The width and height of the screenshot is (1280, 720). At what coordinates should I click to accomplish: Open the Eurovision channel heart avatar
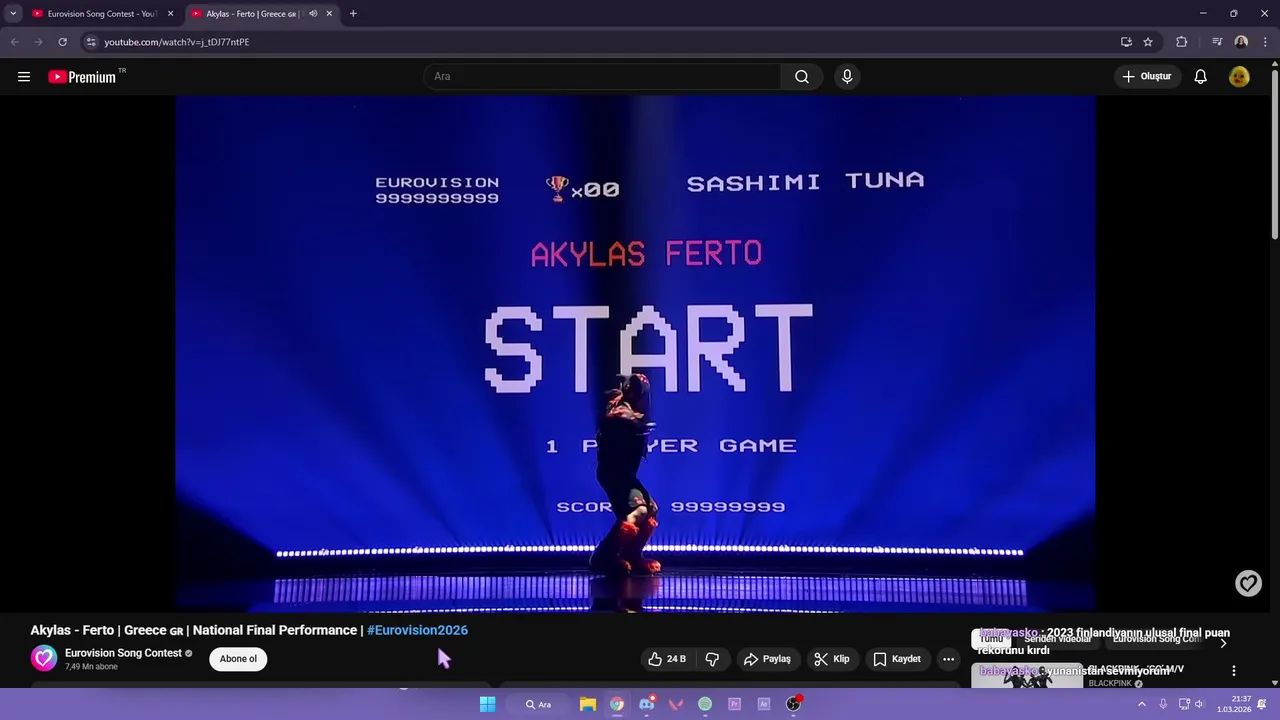coord(44,658)
